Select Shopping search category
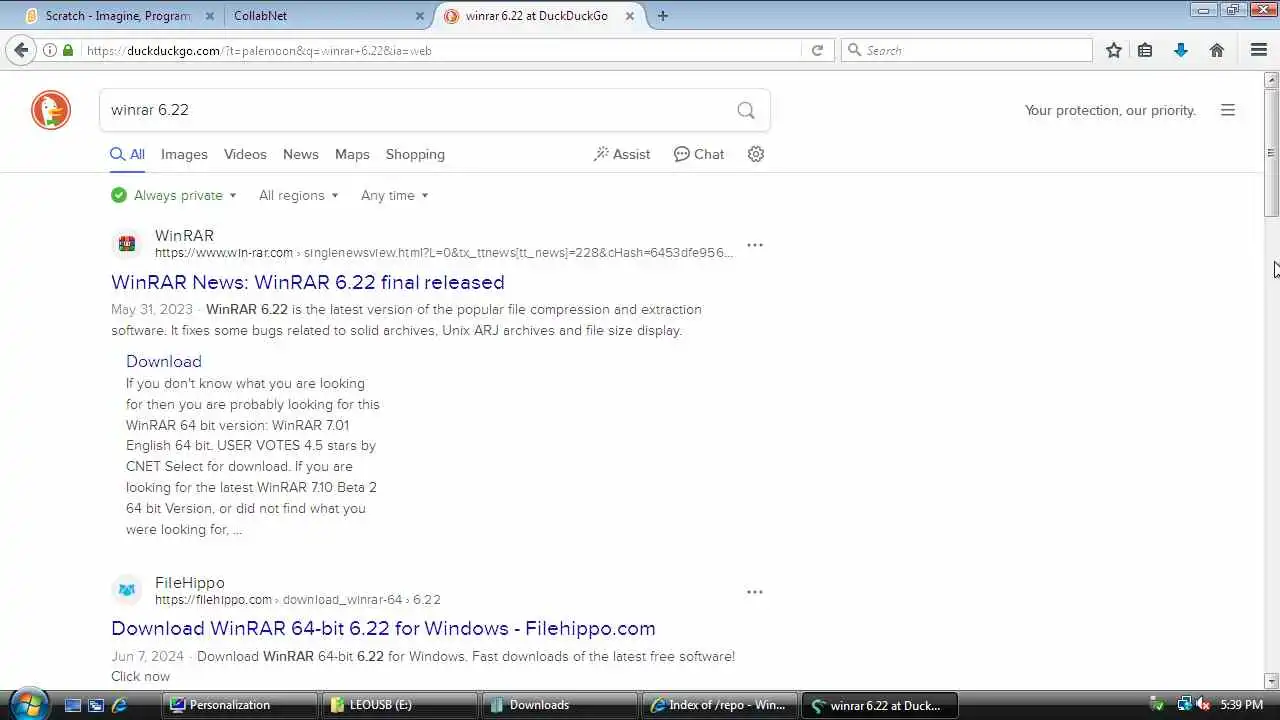This screenshot has width=1280, height=720. [415, 154]
